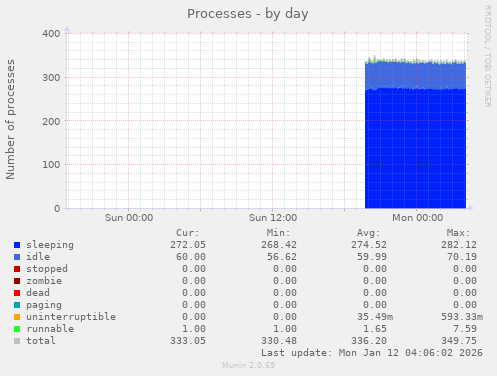Click the 'Max:' column header
The height and width of the screenshot is (376, 497).
click(x=459, y=233)
